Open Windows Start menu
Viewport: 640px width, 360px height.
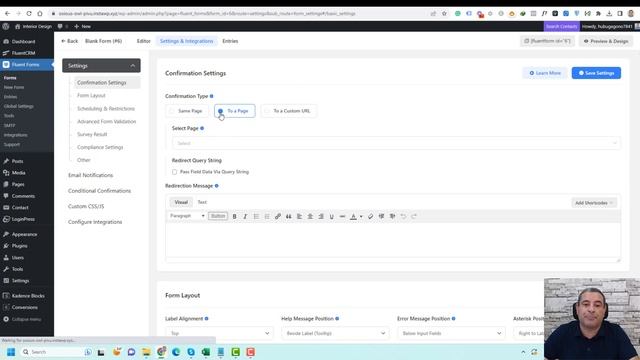[x=11, y=352]
